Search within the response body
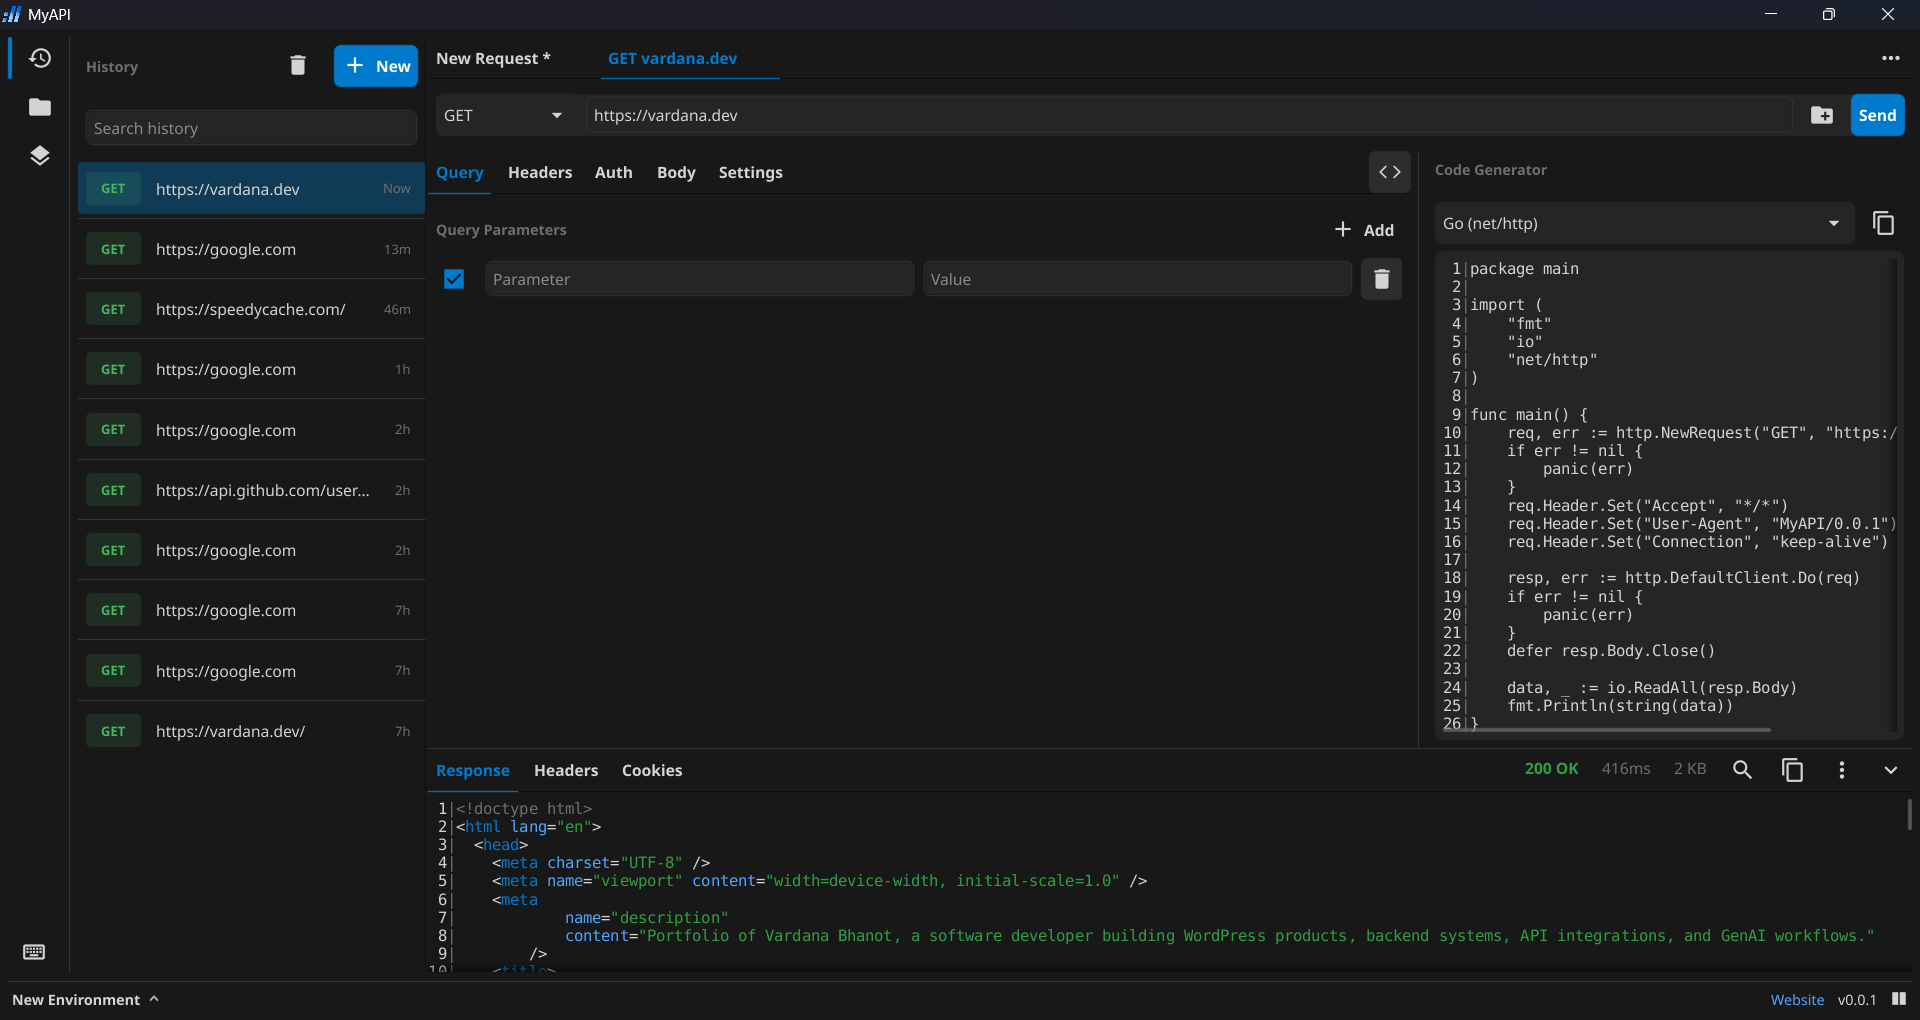Image resolution: width=1920 pixels, height=1020 pixels. pos(1742,770)
